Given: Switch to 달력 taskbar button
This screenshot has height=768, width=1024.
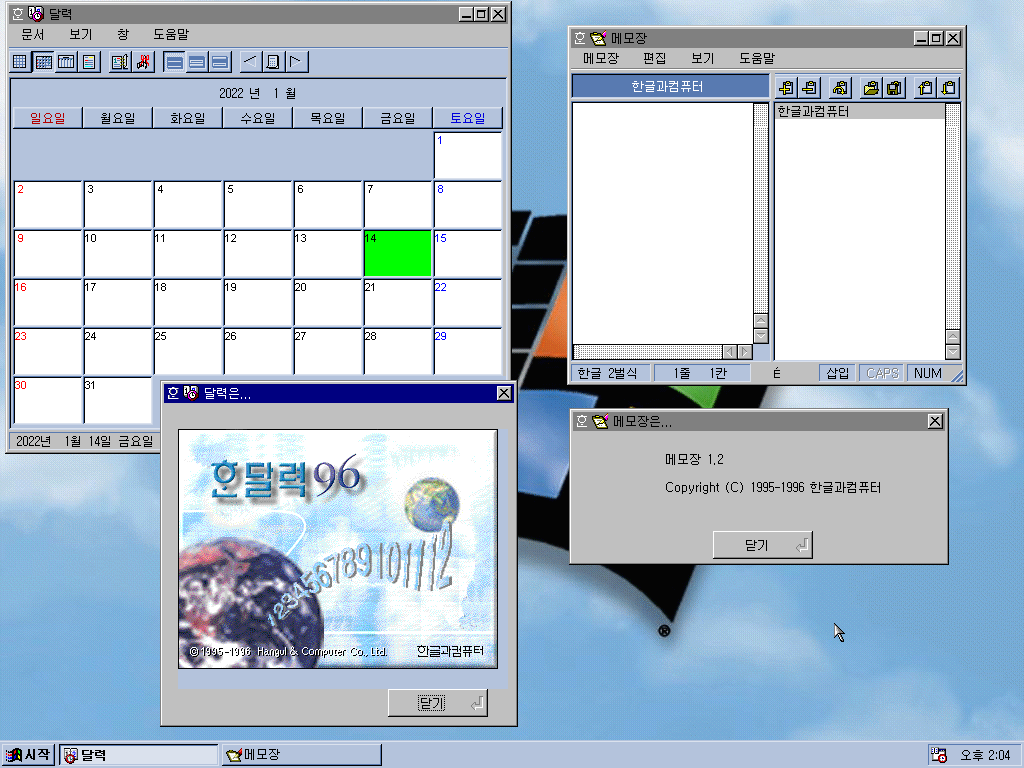Looking at the screenshot, I should (x=138, y=755).
